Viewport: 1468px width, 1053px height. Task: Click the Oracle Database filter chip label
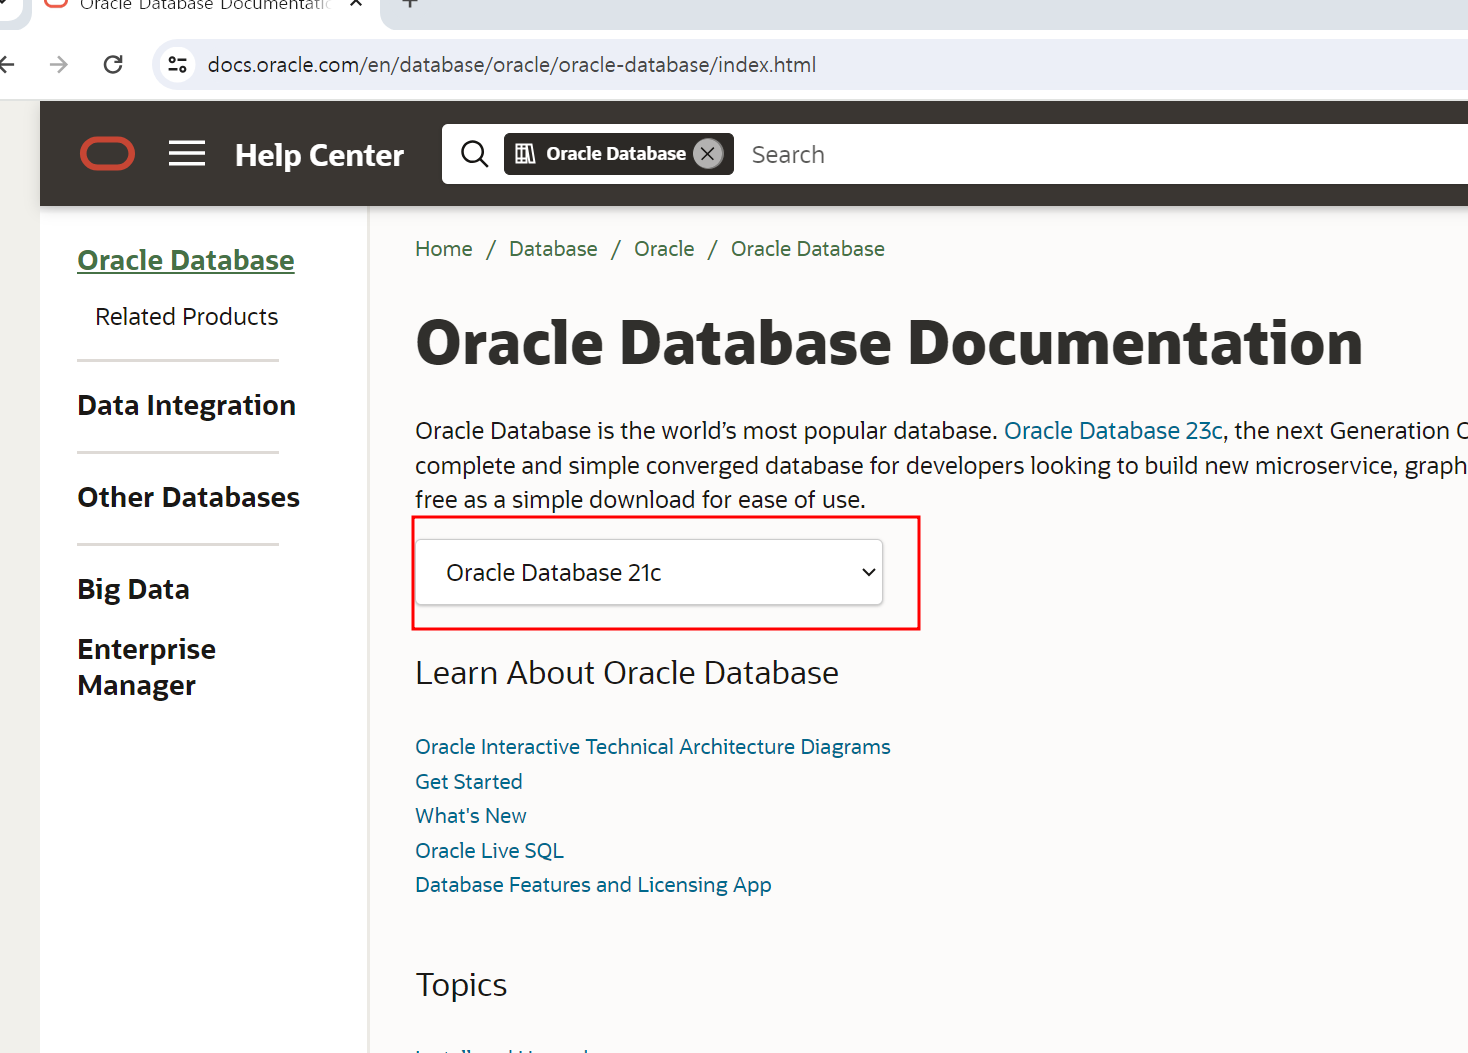click(616, 154)
